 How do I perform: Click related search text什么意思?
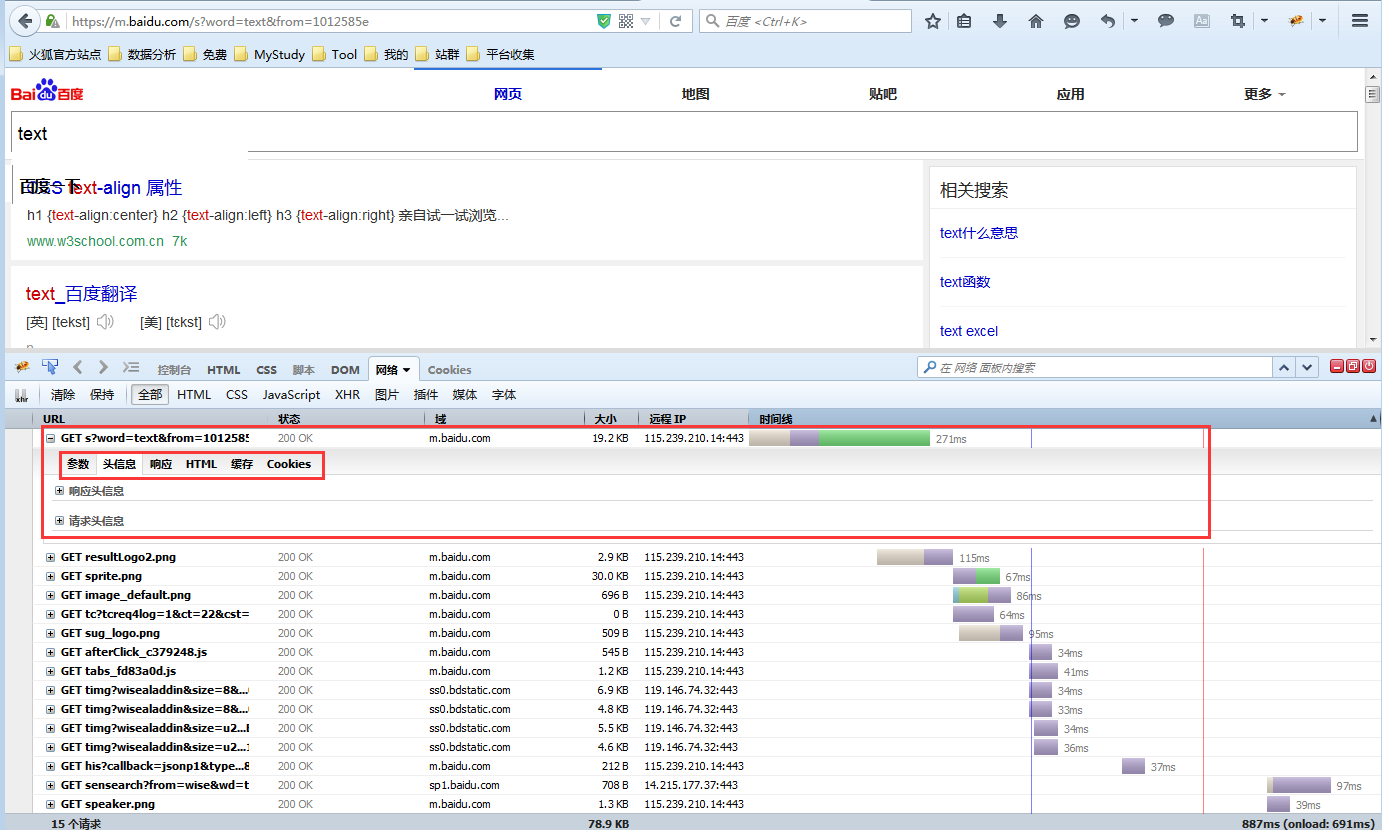pyautogui.click(x=979, y=233)
